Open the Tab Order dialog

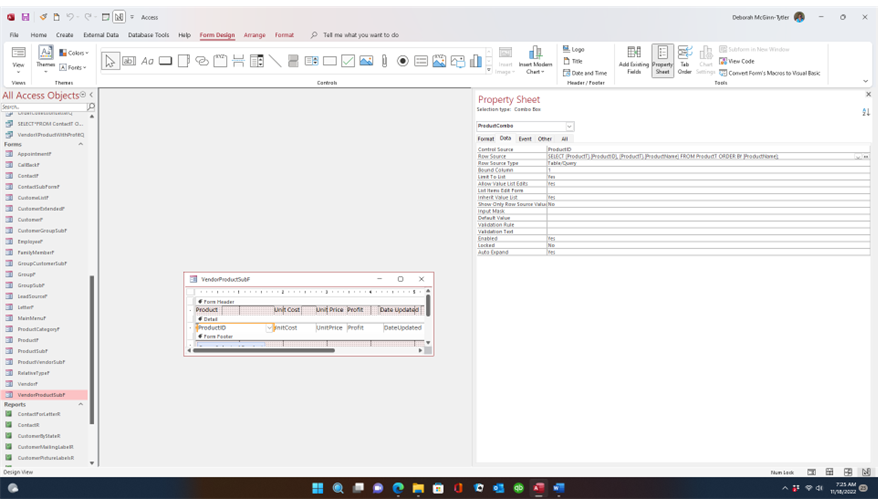685,60
